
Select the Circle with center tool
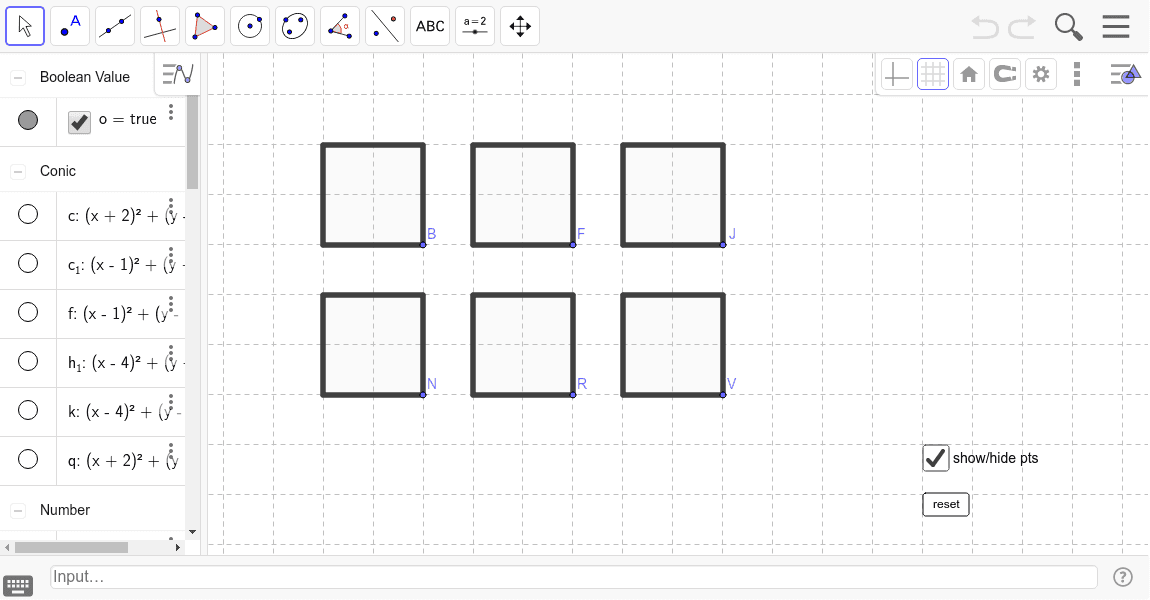pyautogui.click(x=250, y=26)
